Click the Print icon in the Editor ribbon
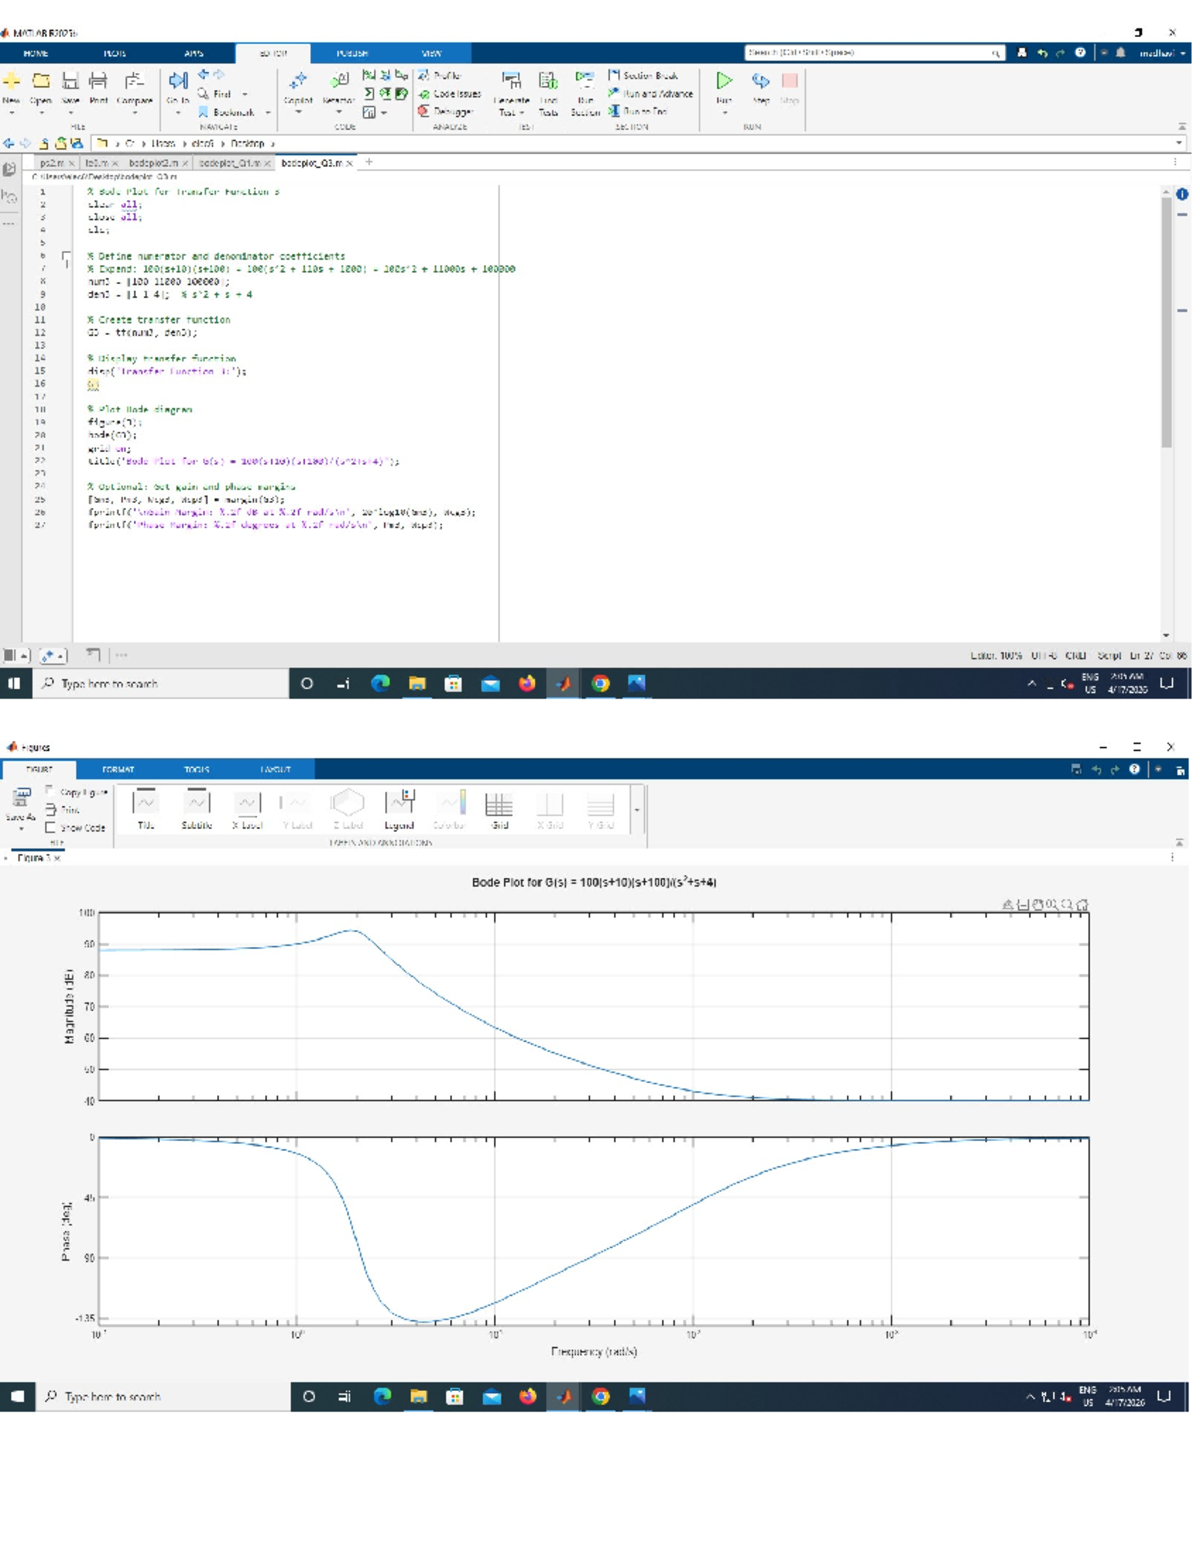 click(98, 81)
